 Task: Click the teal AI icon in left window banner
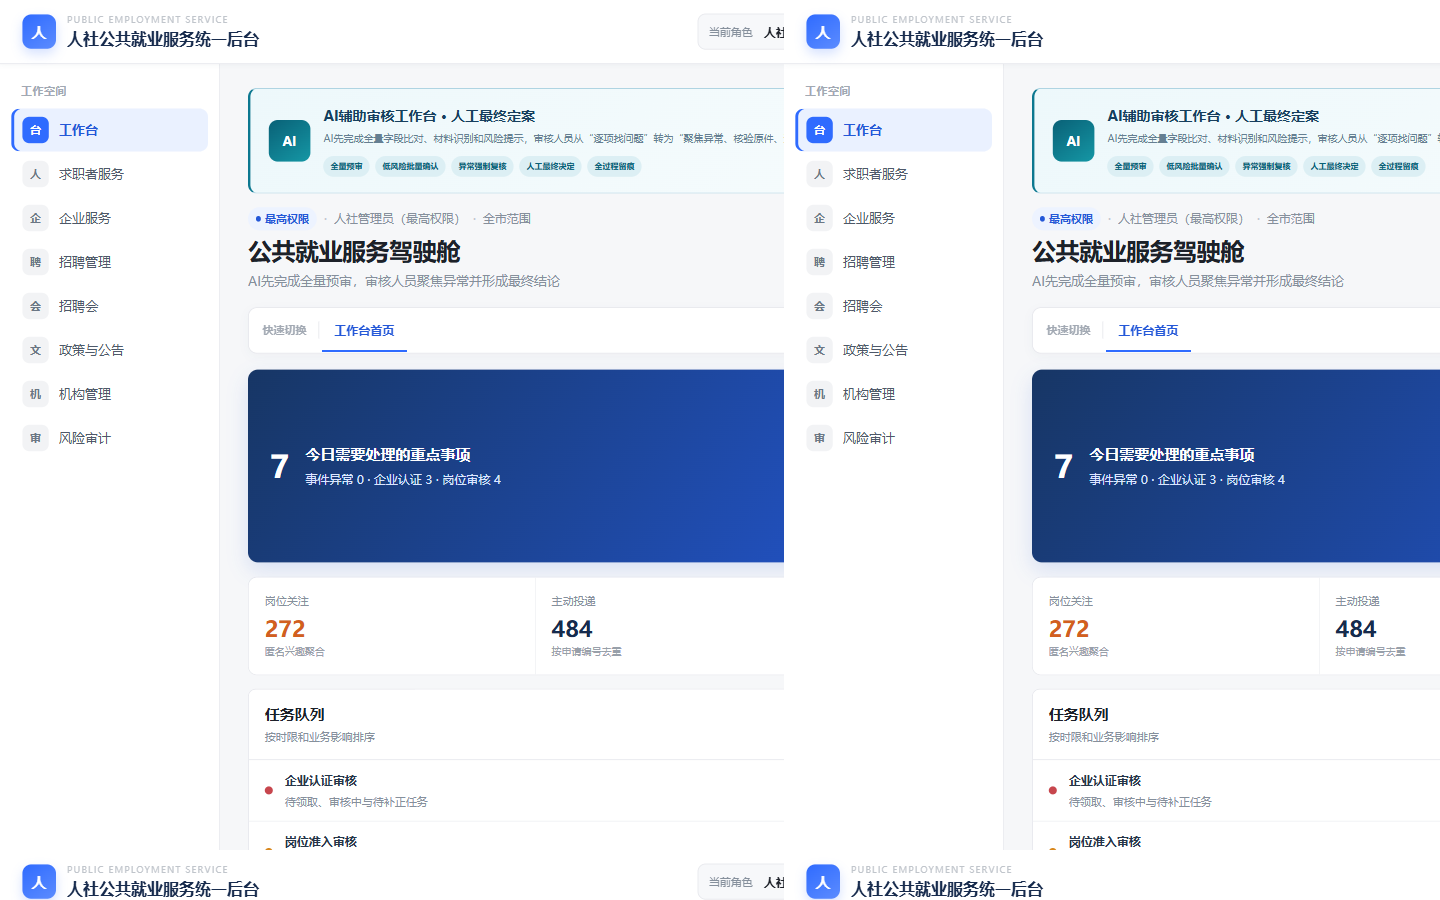[289, 141]
